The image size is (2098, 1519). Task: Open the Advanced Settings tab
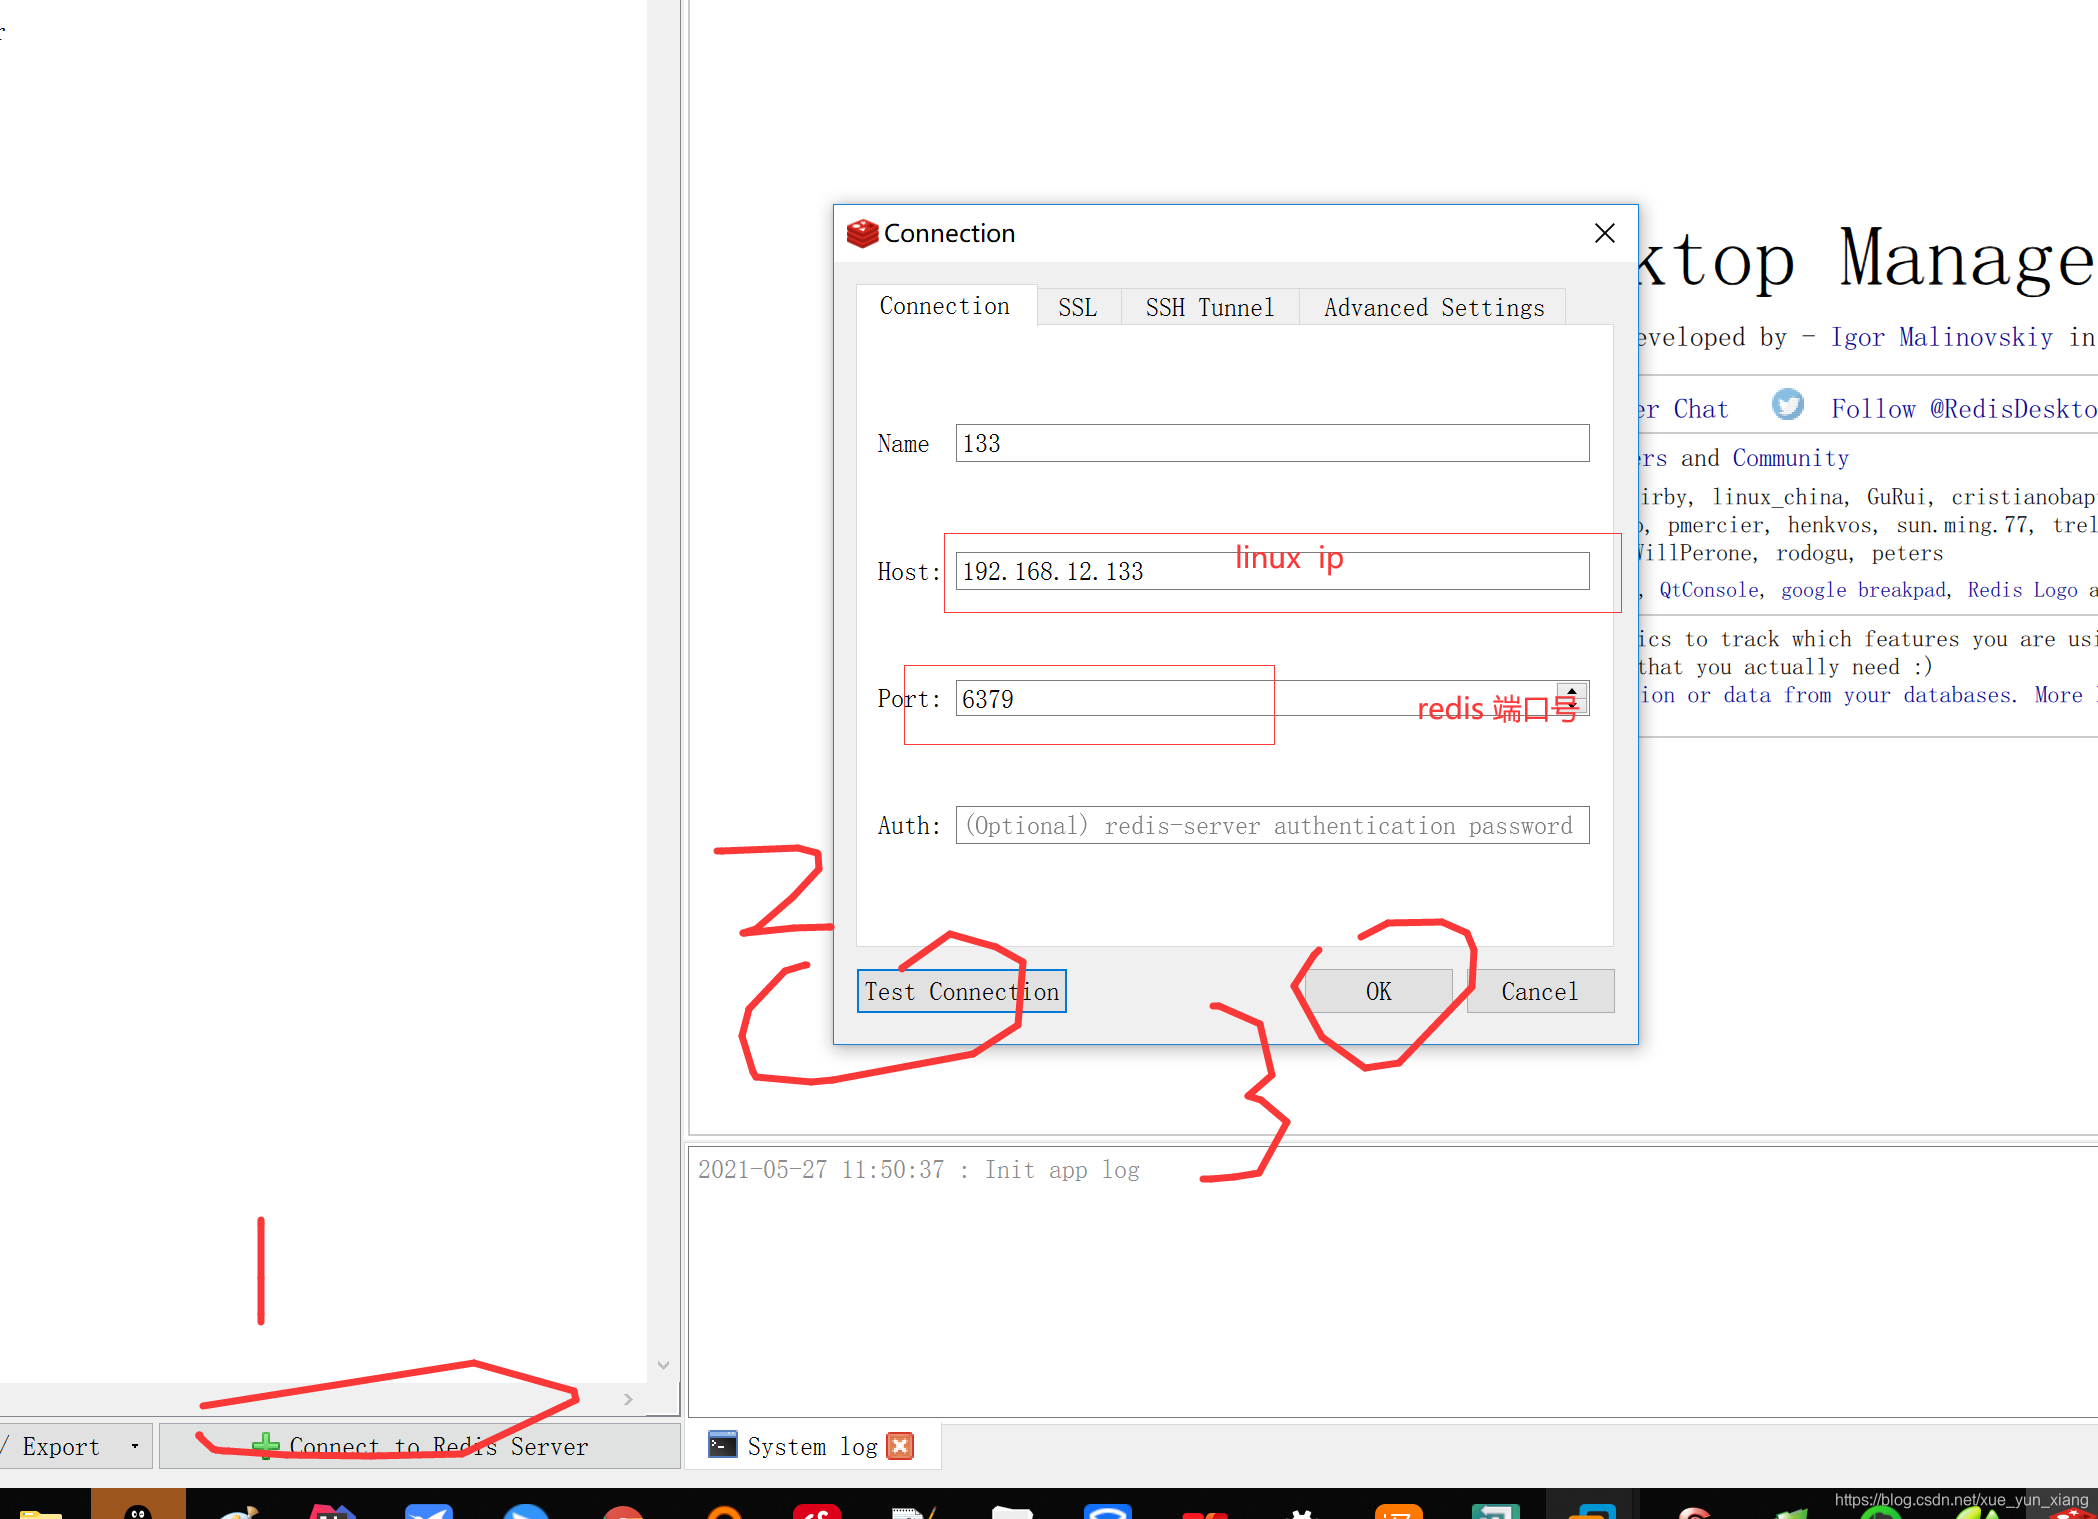pyautogui.click(x=1434, y=307)
